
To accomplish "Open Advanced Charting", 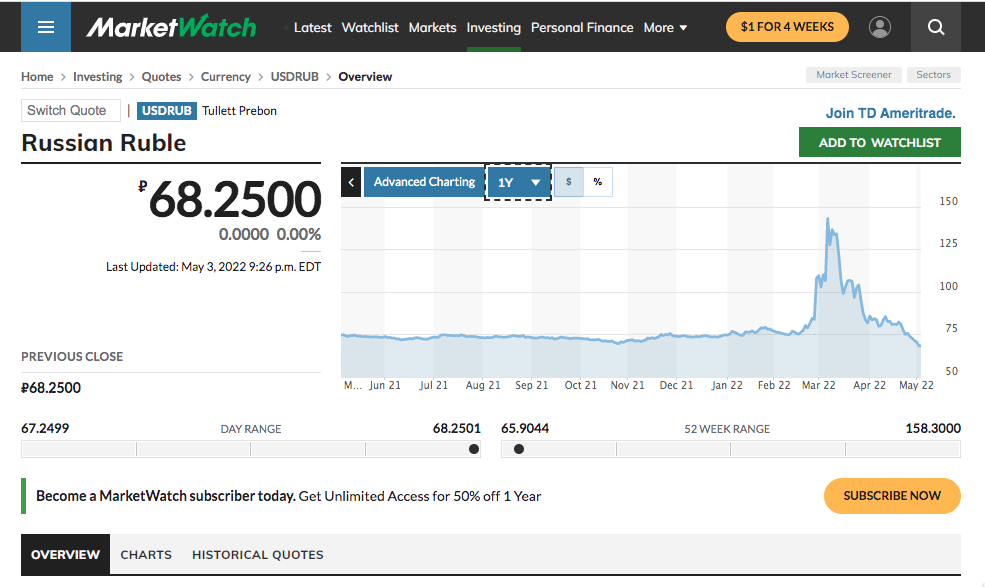I will (x=424, y=182).
